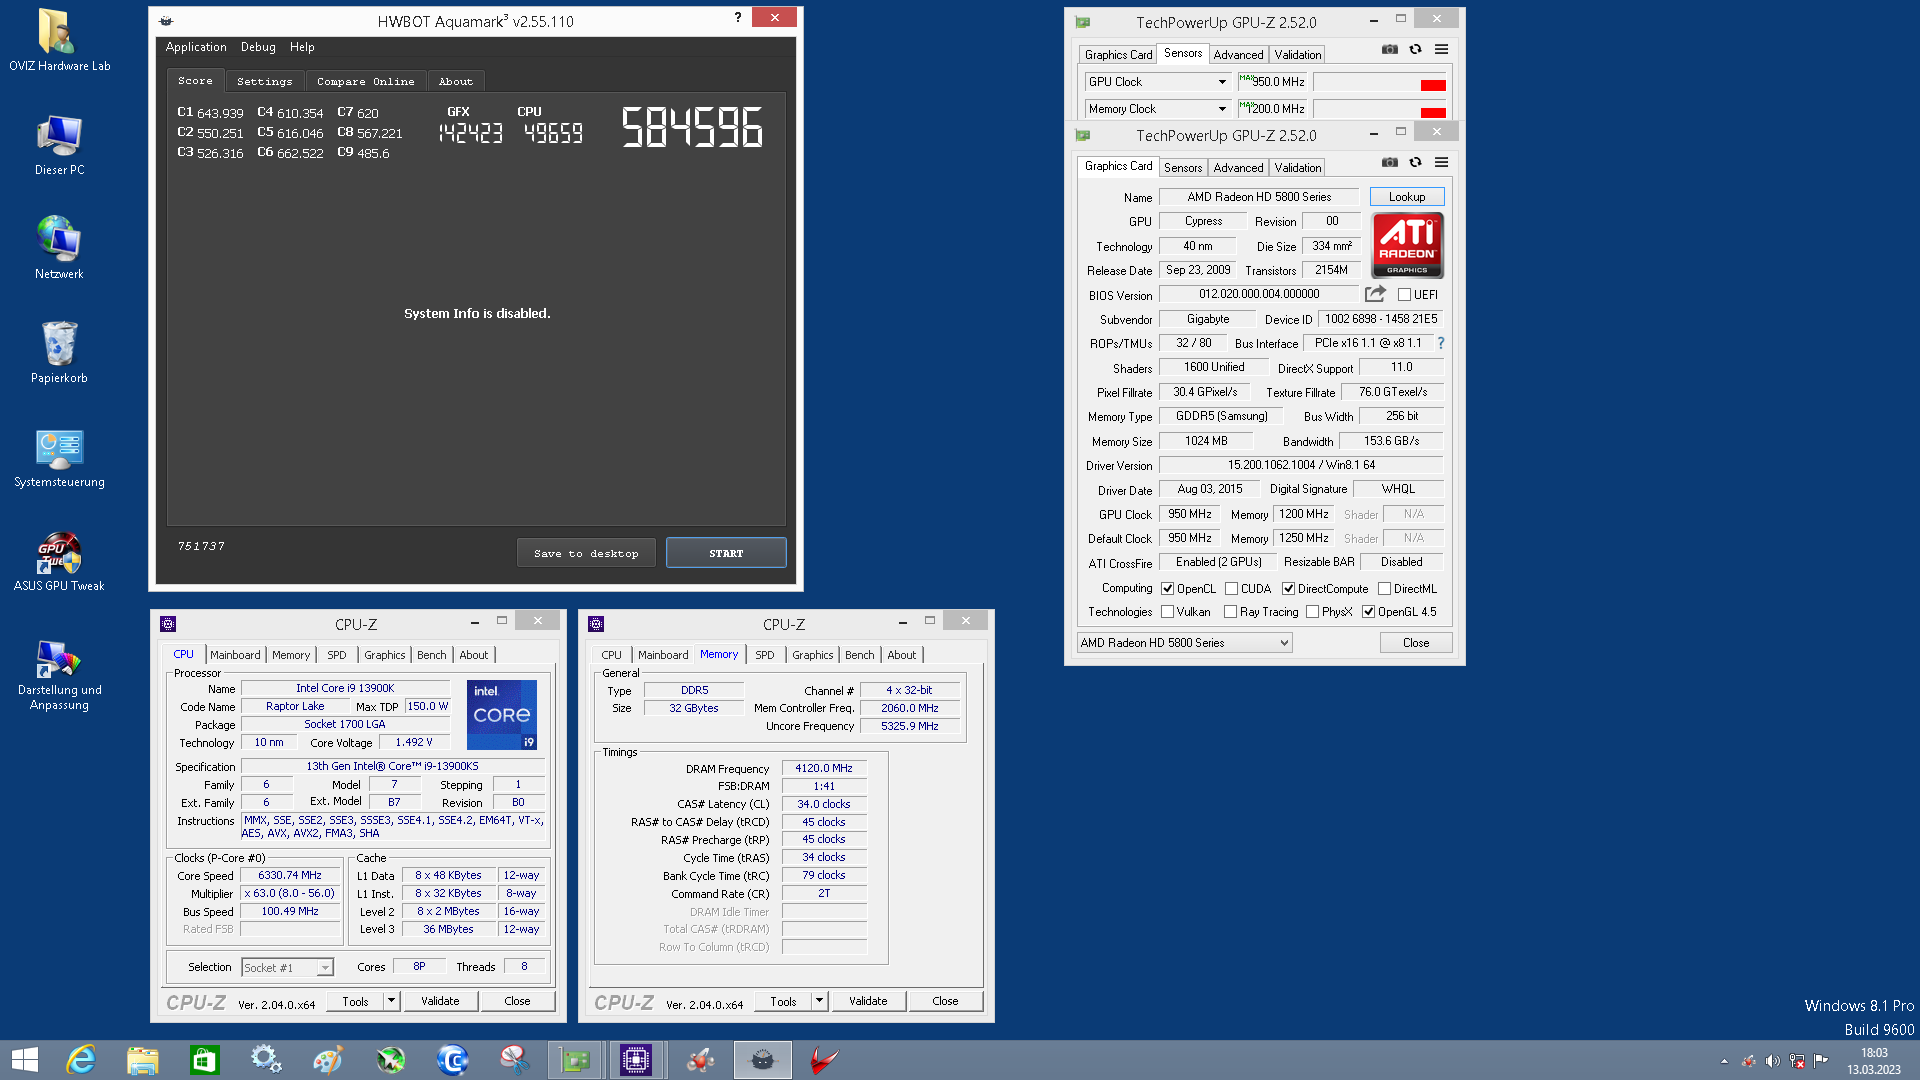This screenshot has width=1920, height=1080.
Task: Click Lookup button in GPU-Z
Action: (x=1407, y=197)
